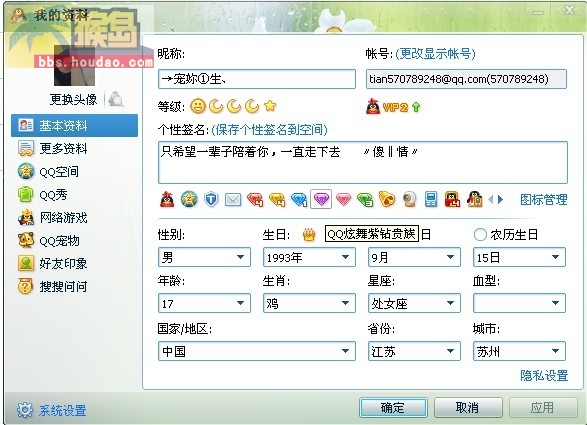Click the QQ member penguin service icon

pyautogui.click(x=167, y=200)
